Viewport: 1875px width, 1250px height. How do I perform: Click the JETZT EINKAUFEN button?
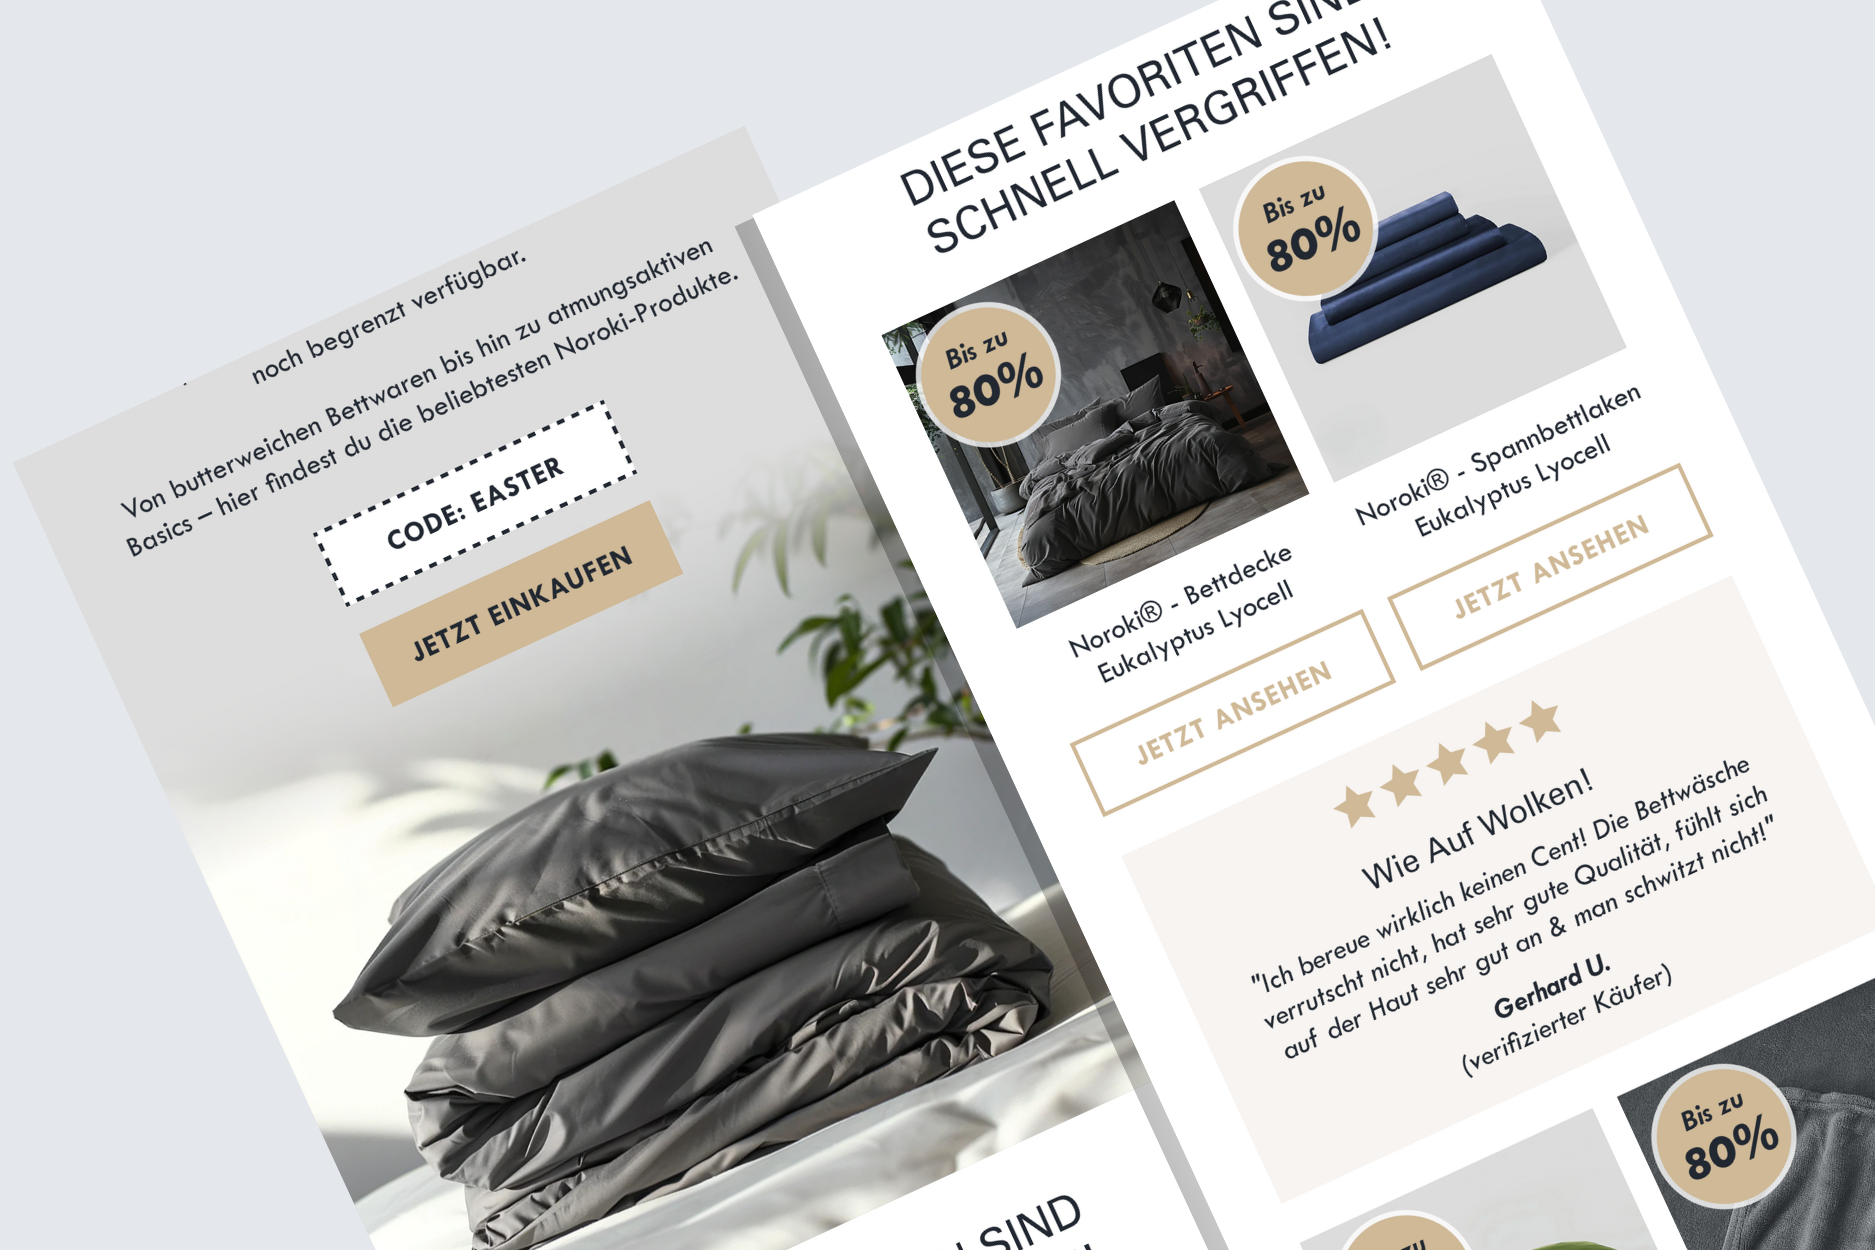[x=521, y=603]
